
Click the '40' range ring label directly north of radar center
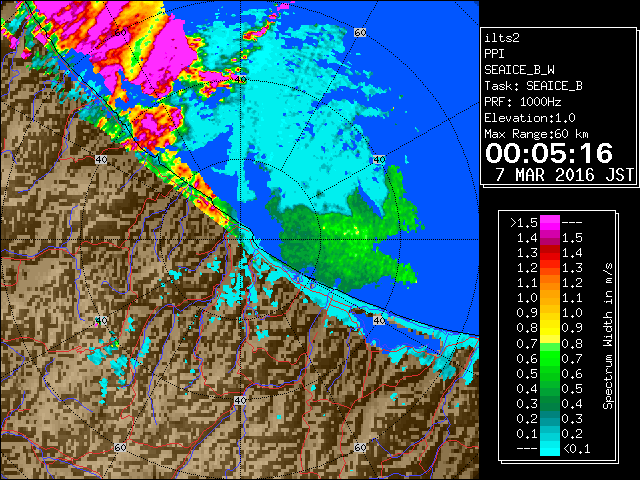tap(240, 80)
